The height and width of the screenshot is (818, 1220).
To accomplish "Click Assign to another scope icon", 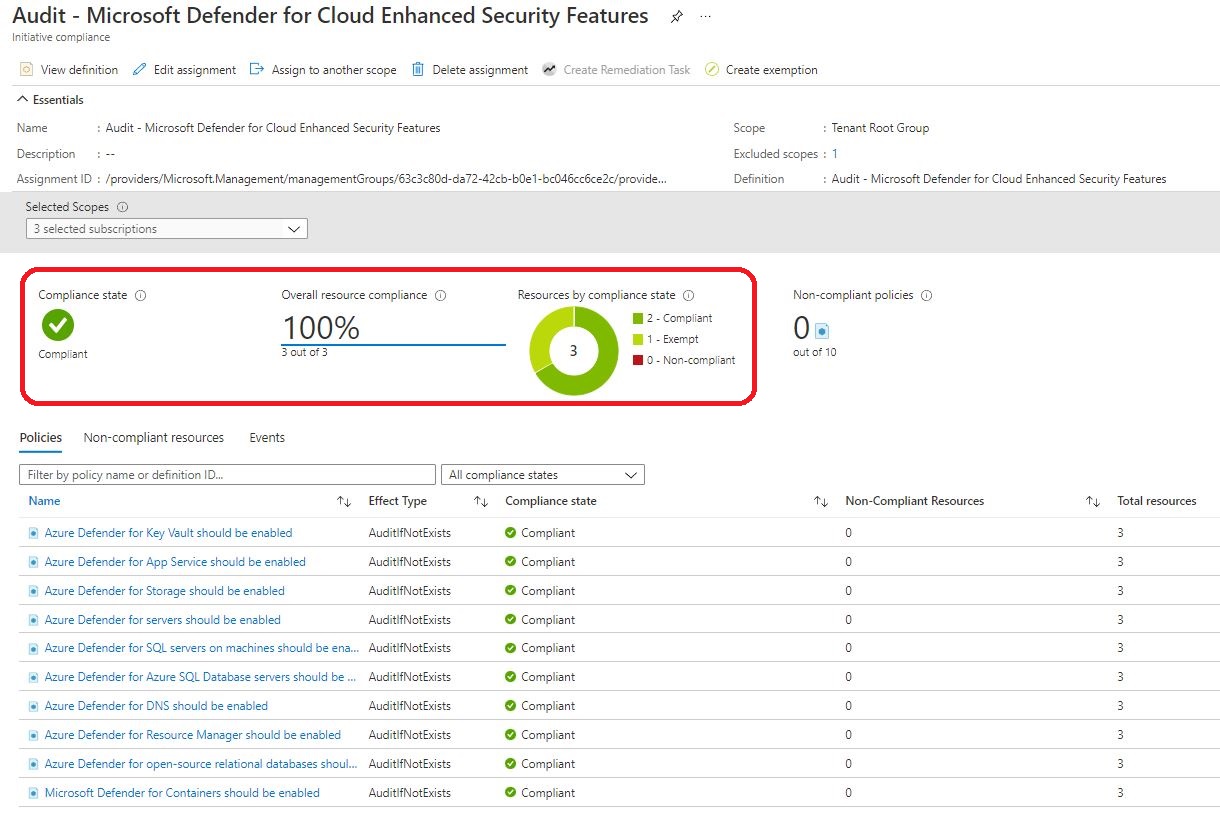I will click(x=257, y=70).
